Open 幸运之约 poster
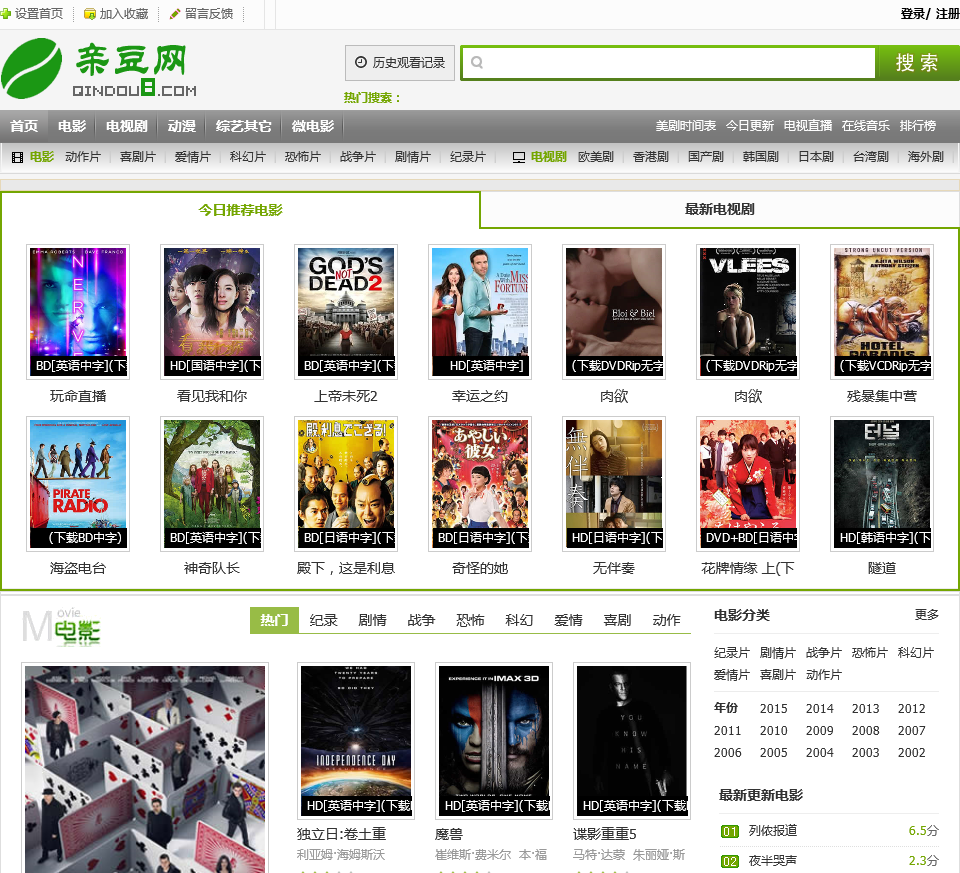Screen dimensions: 960x873 [x=480, y=312]
